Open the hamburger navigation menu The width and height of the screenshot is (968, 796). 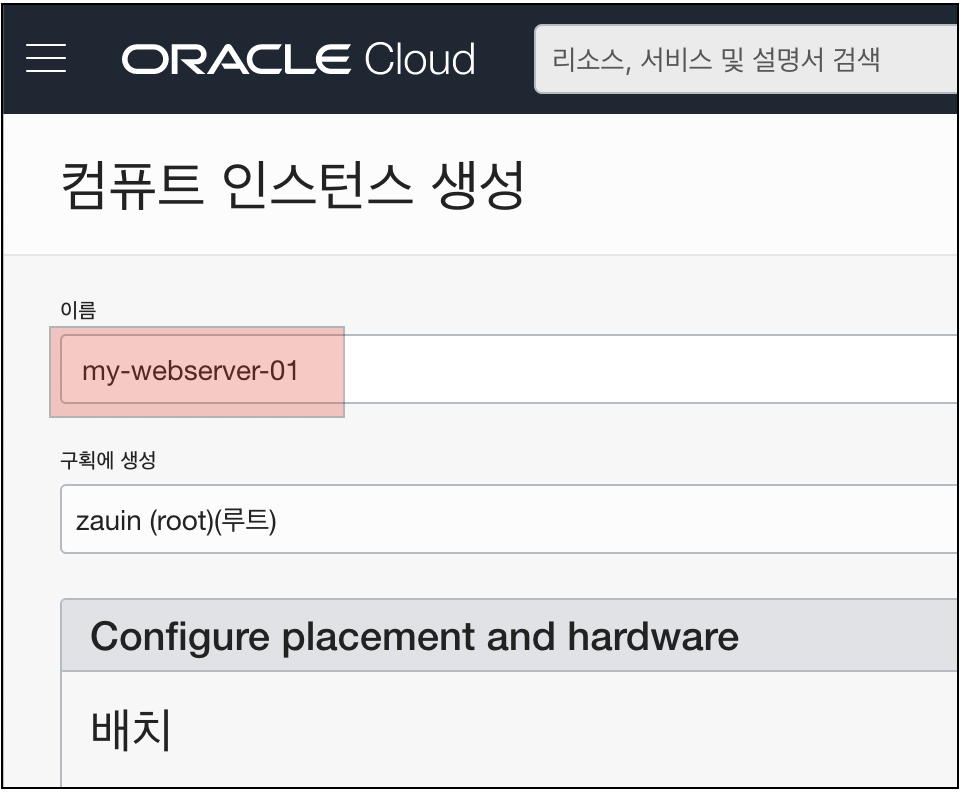[46, 59]
